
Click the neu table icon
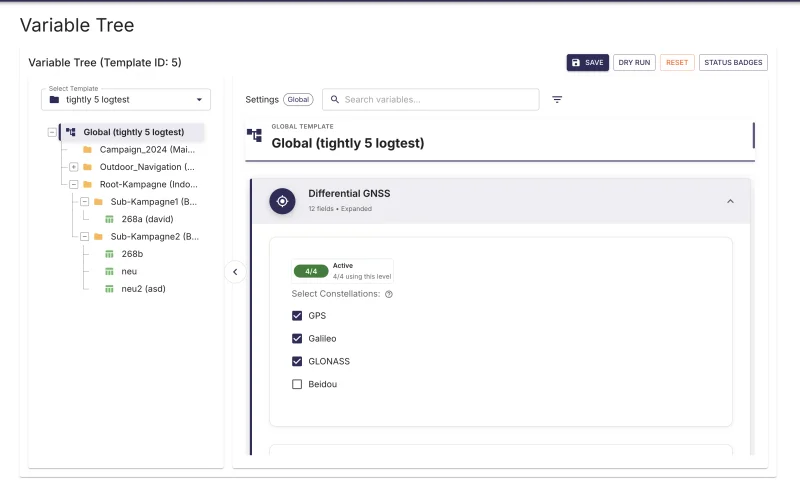(109, 271)
